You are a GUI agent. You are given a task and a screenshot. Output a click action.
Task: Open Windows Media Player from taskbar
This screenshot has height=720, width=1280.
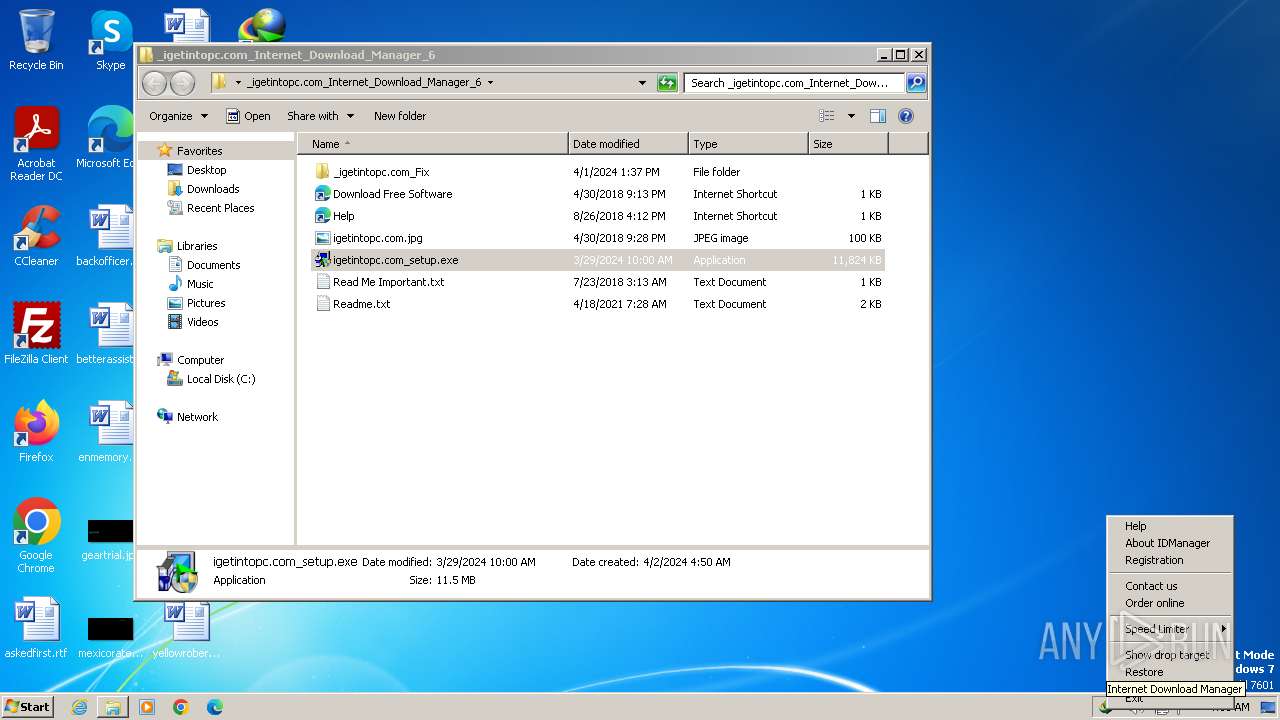147,707
